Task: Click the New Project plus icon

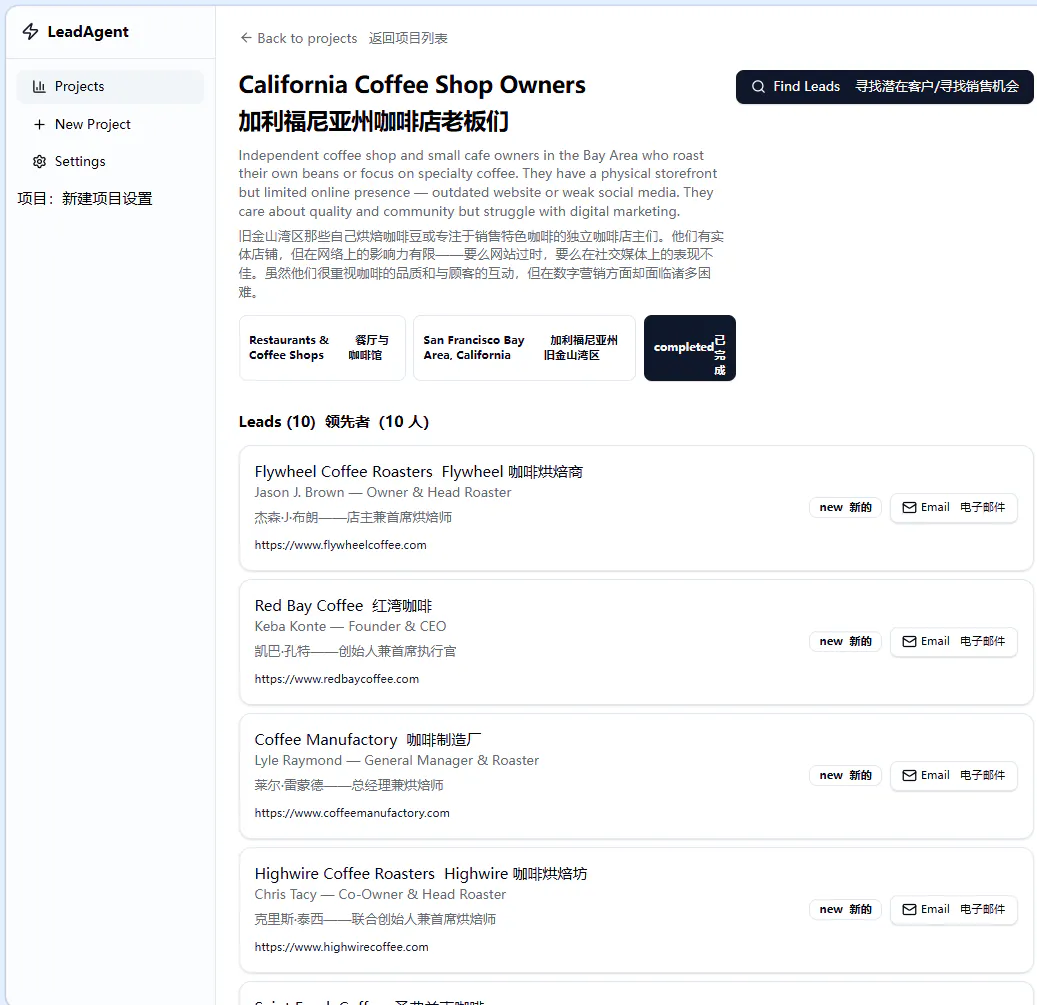Action: pos(39,124)
